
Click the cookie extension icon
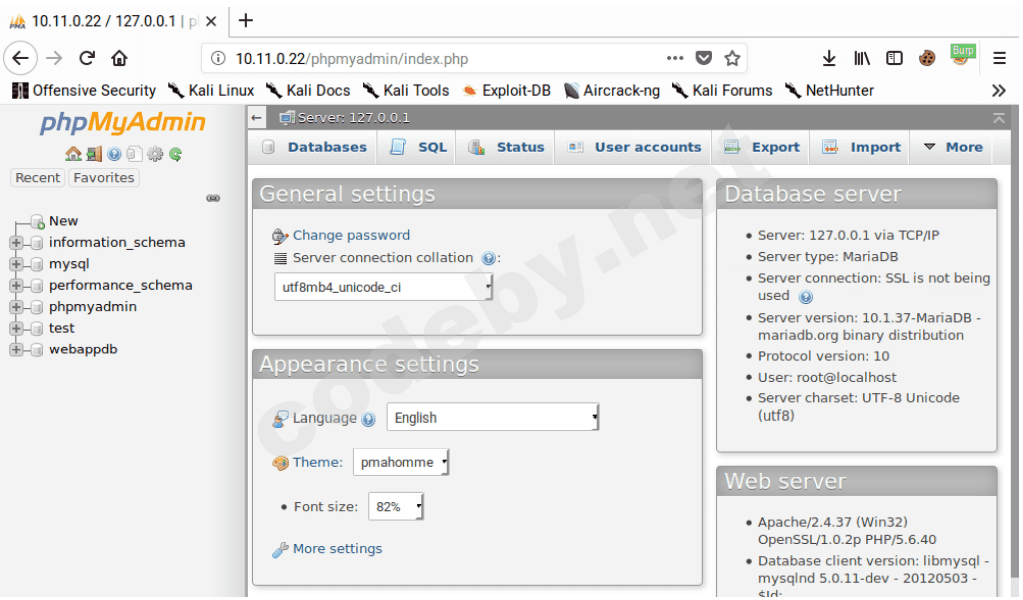(926, 58)
